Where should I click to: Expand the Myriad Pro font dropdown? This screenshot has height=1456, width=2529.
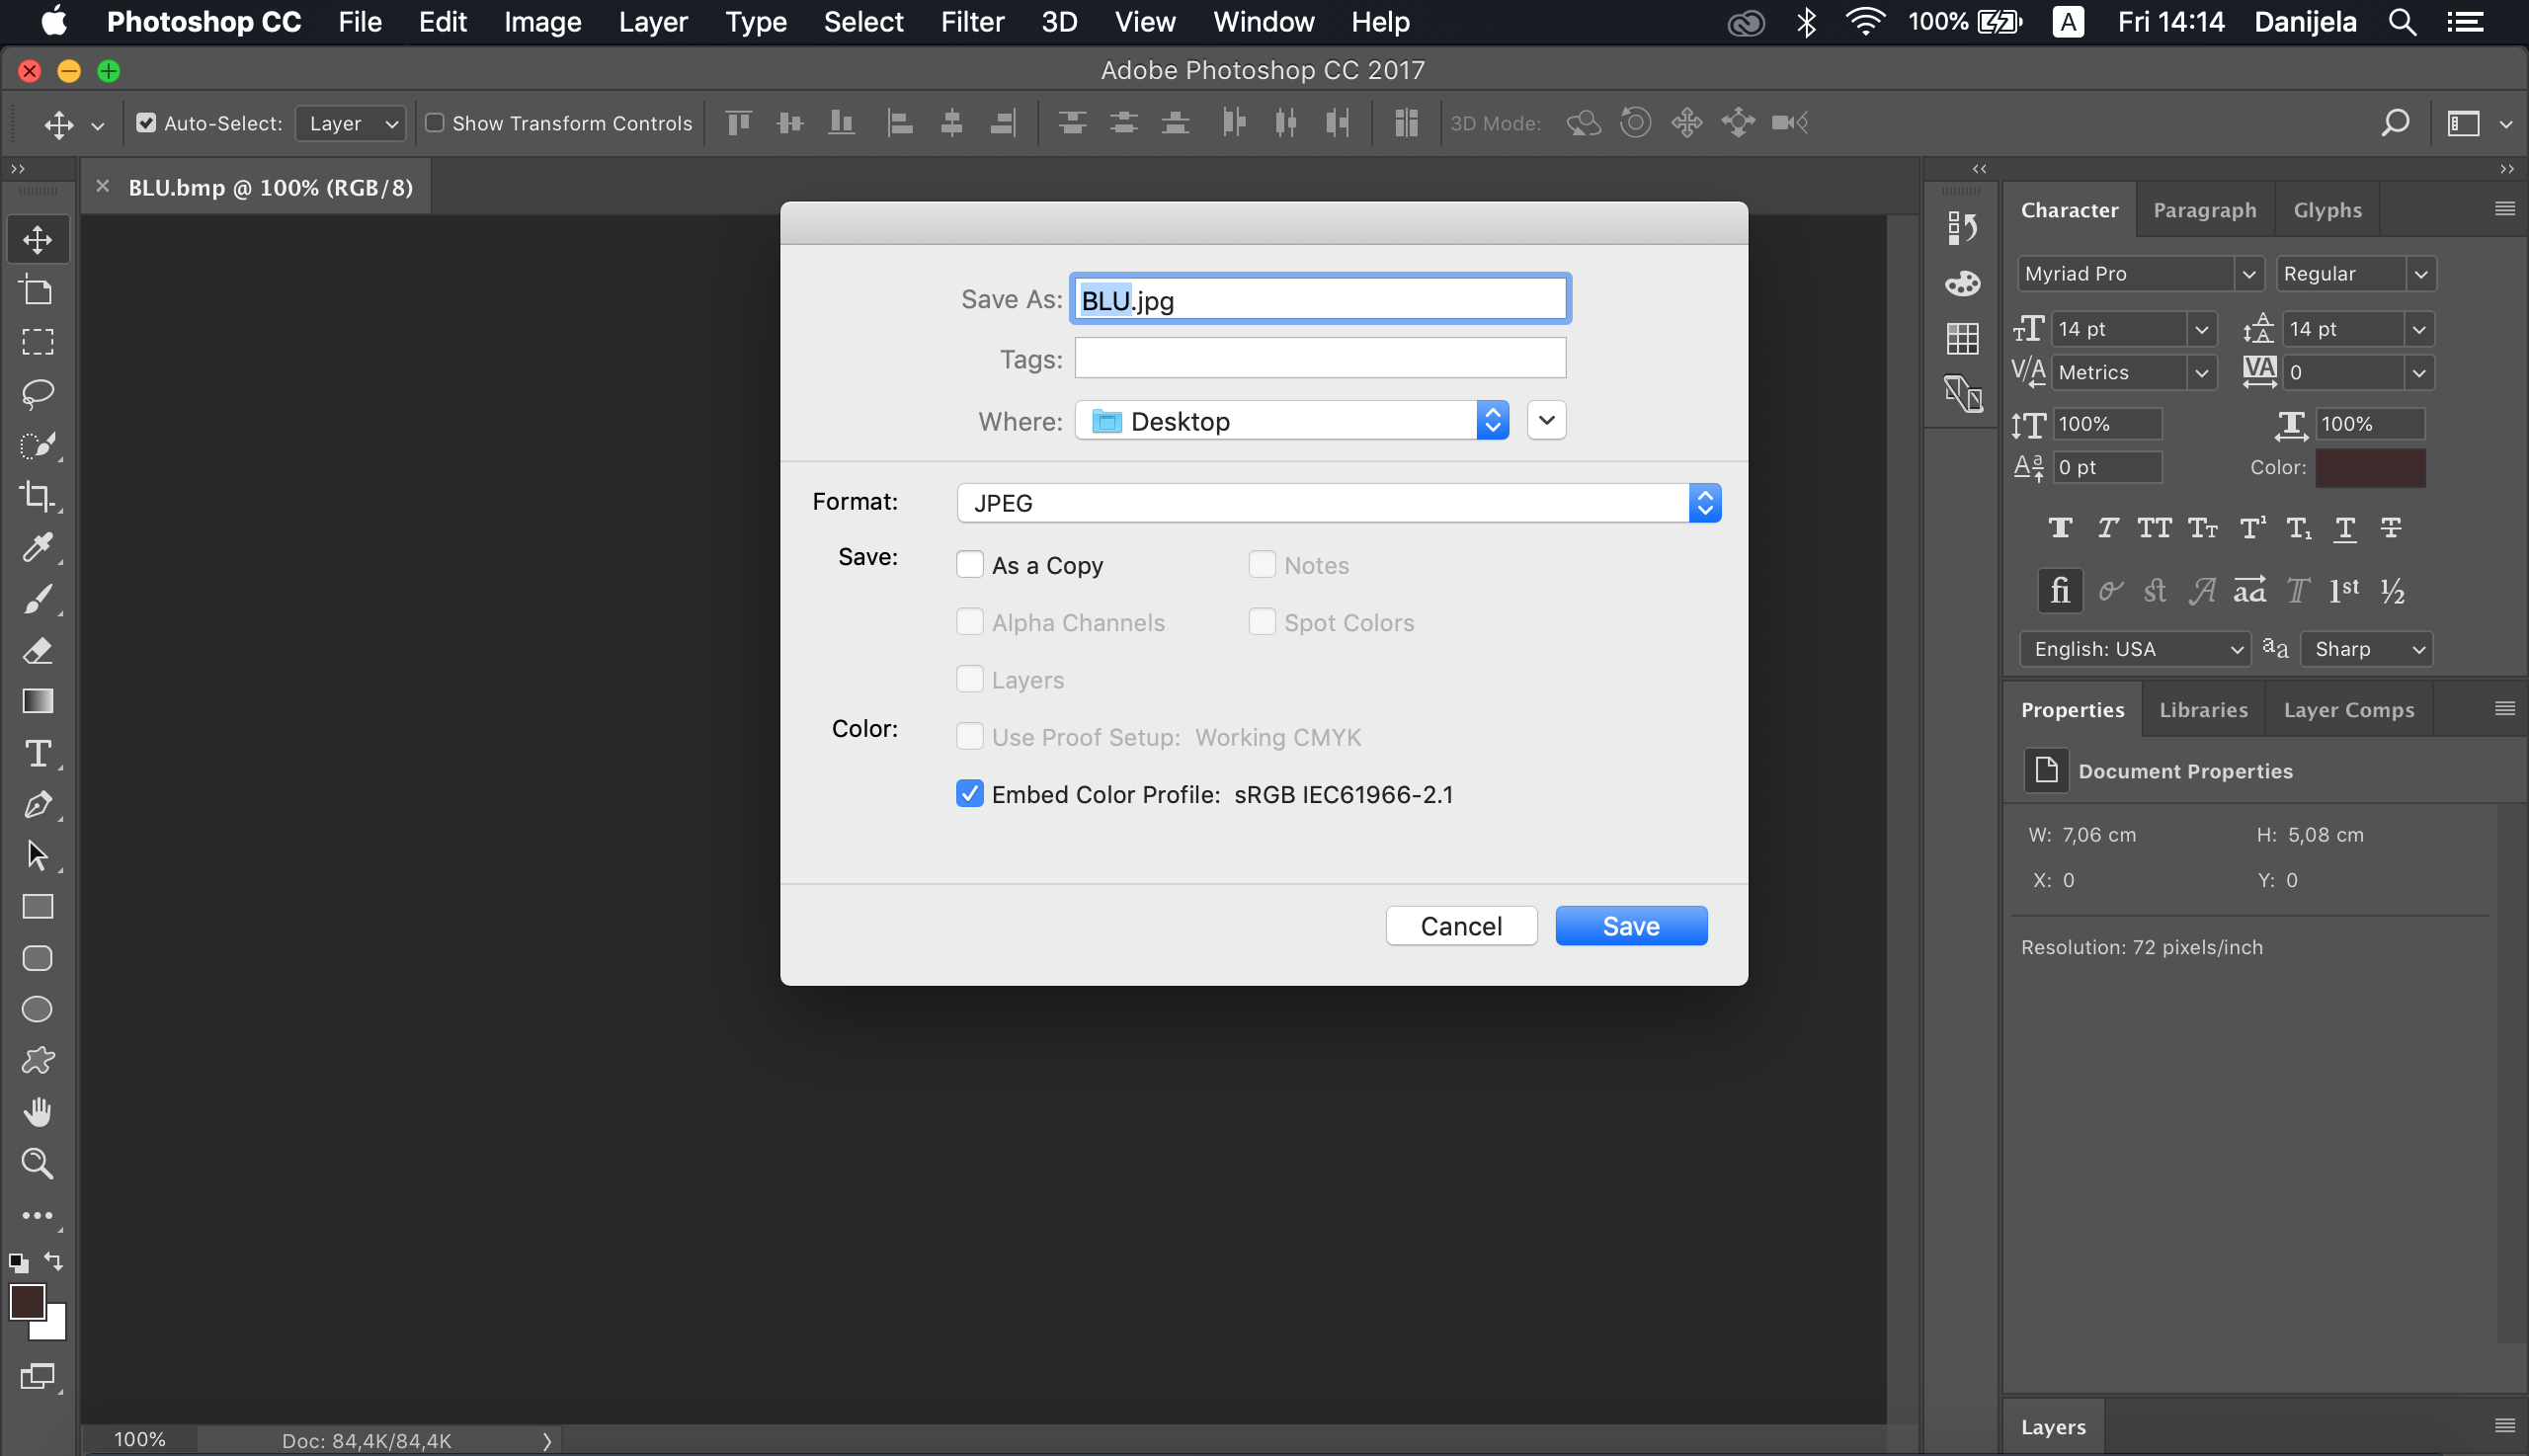click(x=2247, y=274)
